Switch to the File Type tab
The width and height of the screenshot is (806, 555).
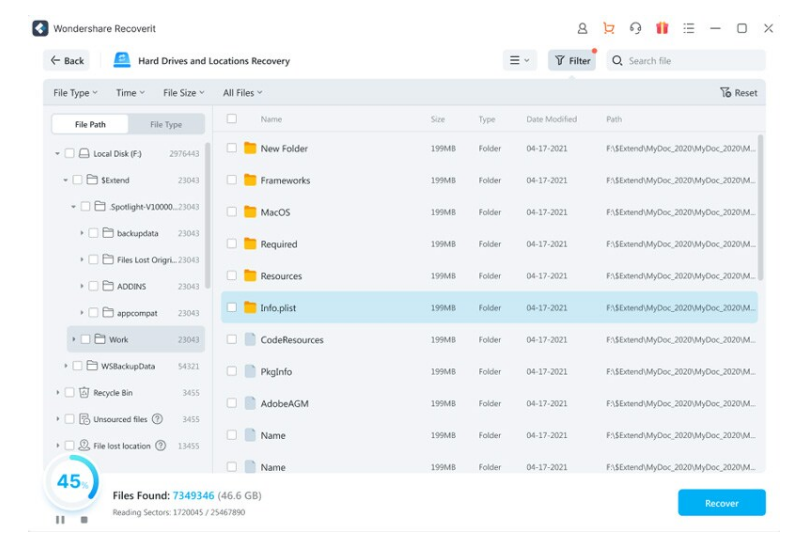point(166,125)
